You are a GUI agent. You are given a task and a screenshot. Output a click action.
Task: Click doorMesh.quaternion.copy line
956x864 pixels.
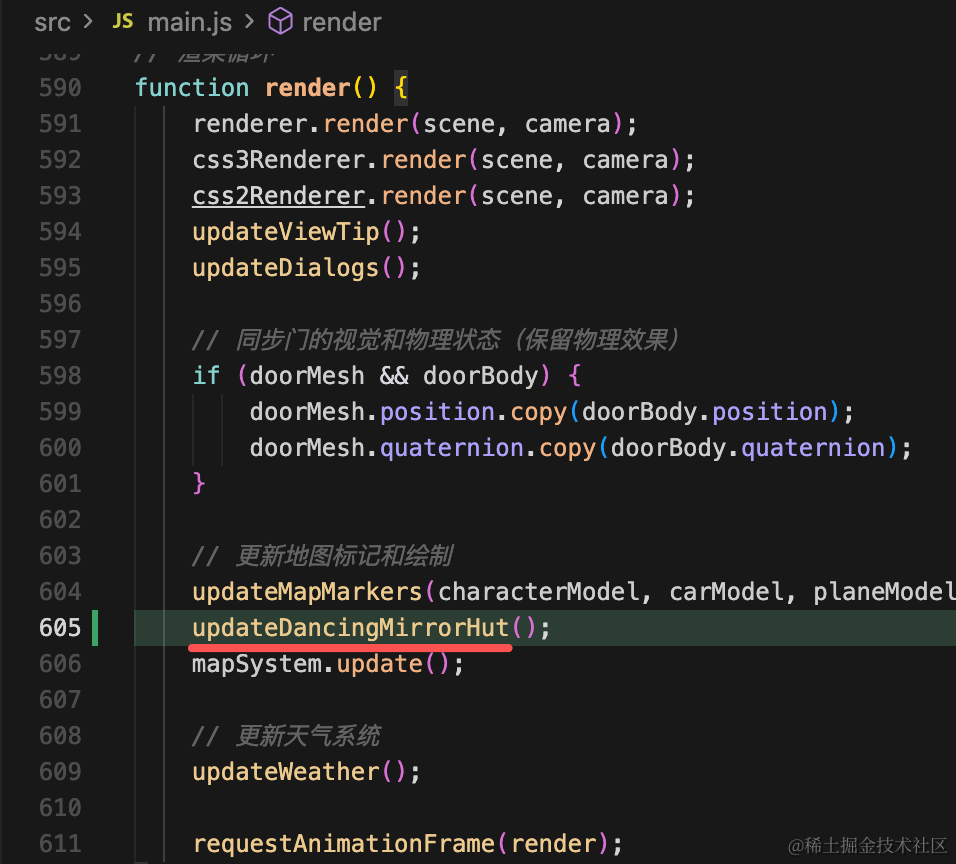pos(581,448)
